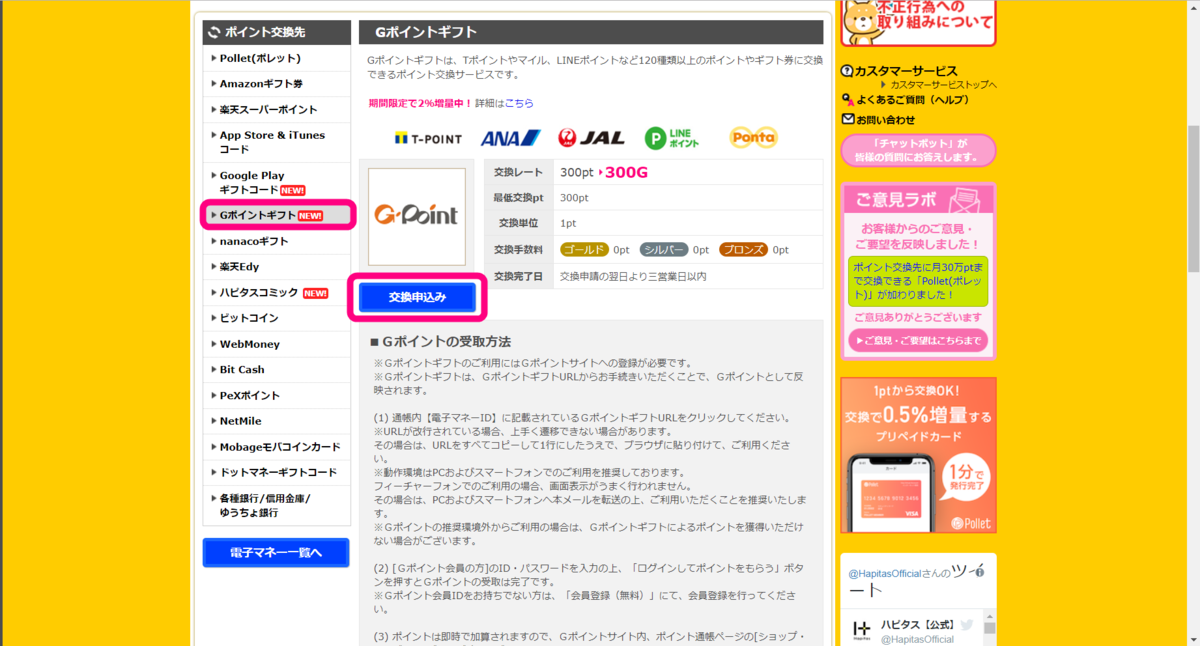
Task: Click NEW! badge beside ハピタスコミック
Action: point(316,293)
